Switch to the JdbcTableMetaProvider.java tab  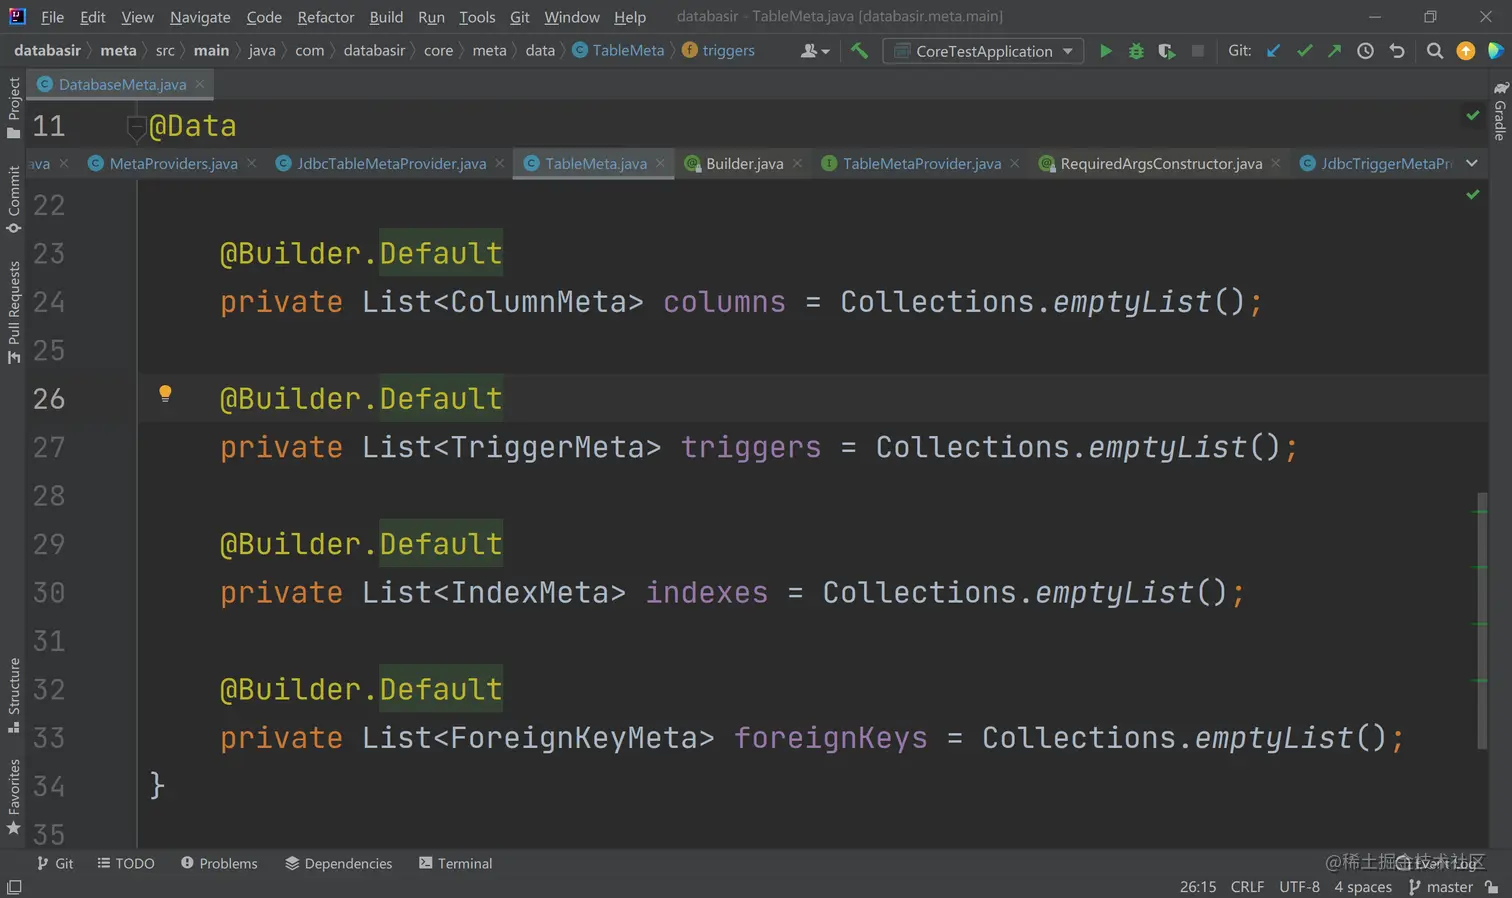[x=391, y=163]
